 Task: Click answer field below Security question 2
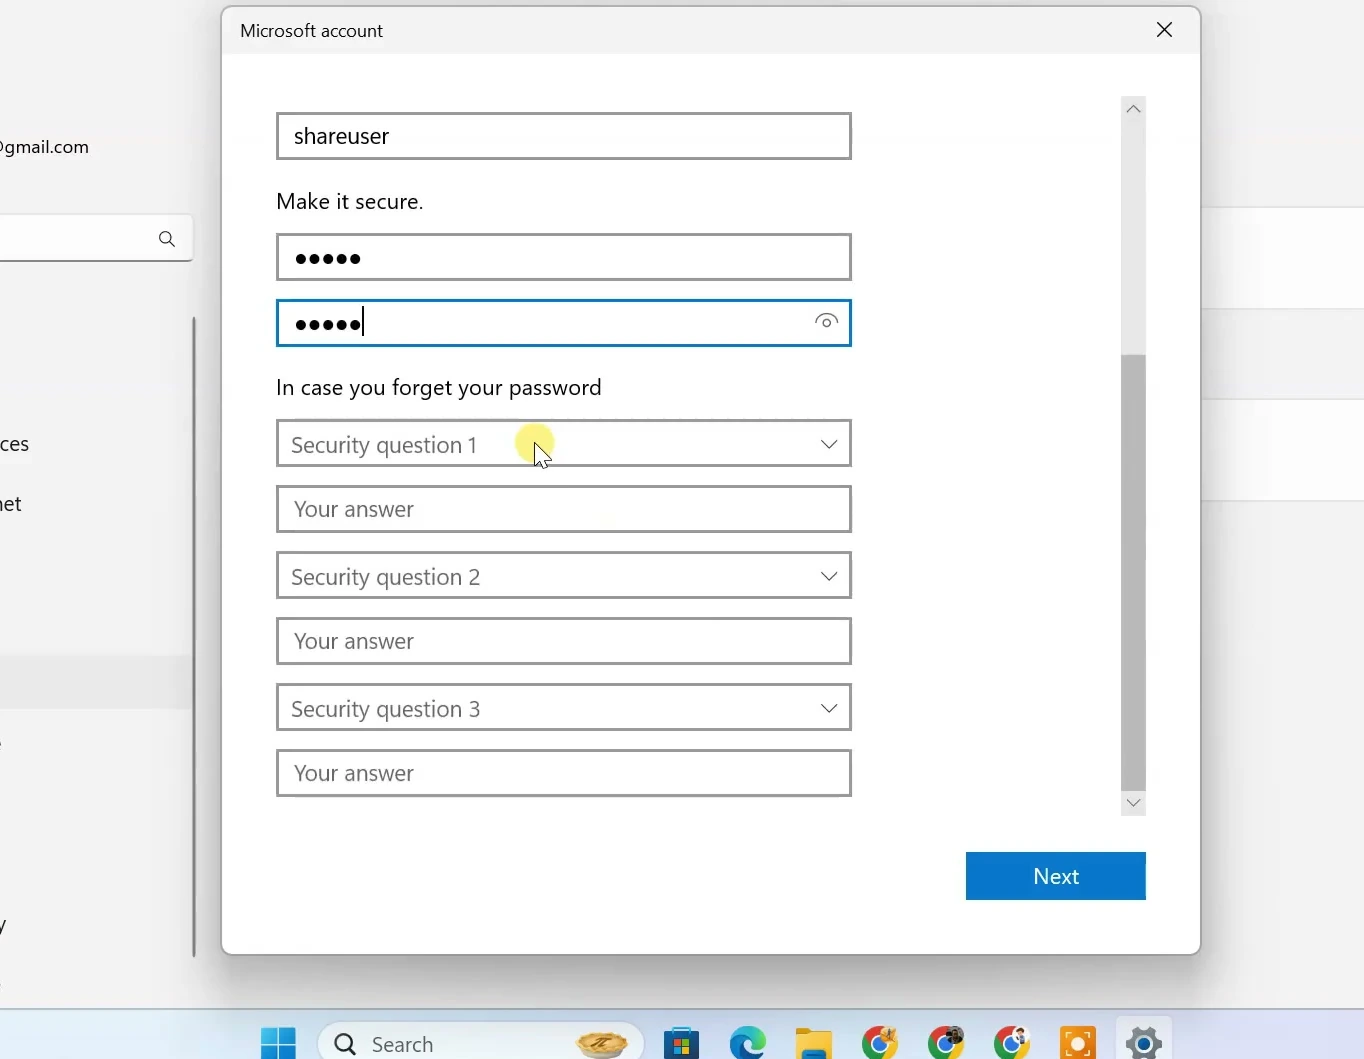pyautogui.click(x=564, y=642)
